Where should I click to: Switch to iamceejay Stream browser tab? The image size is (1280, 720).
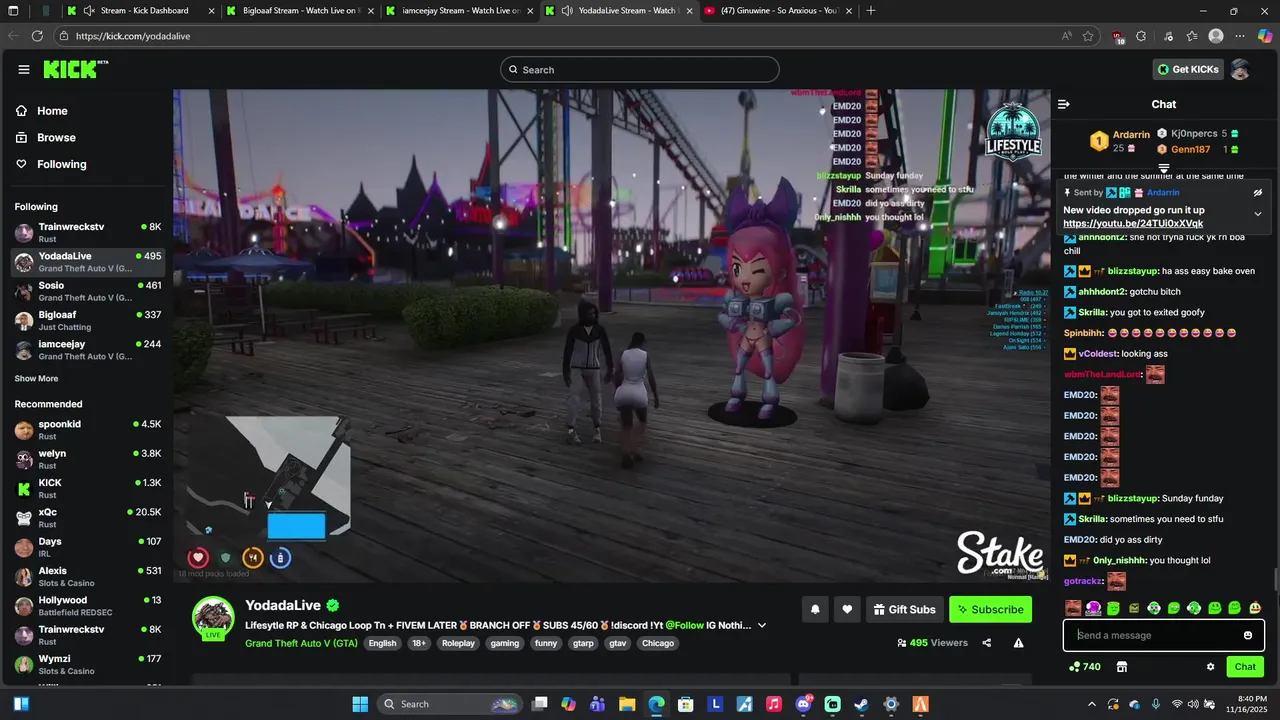(x=459, y=11)
